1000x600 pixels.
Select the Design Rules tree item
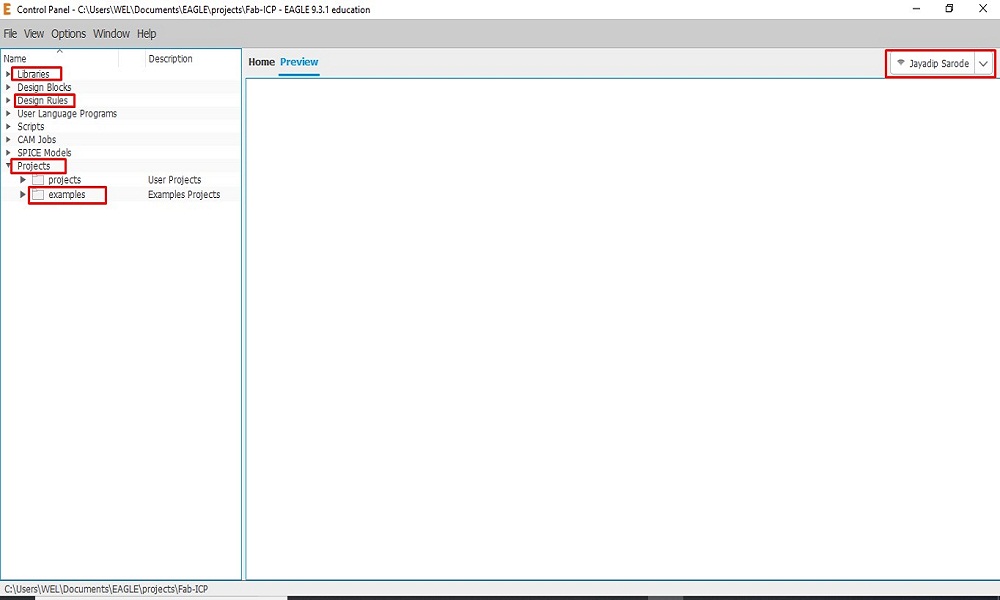tap(42, 100)
